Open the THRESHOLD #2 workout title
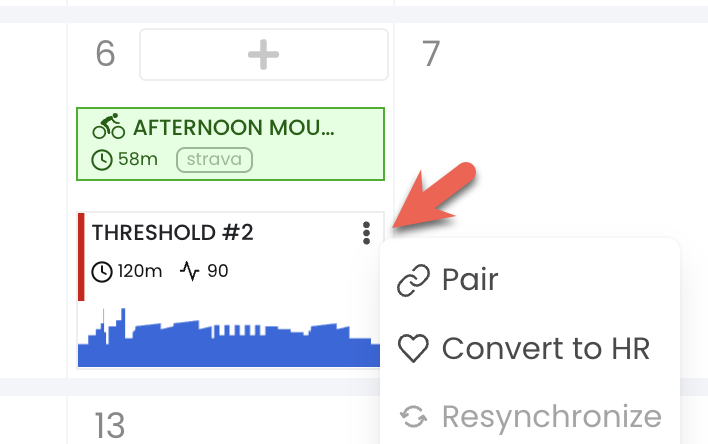Viewport: 708px width, 444px height. point(172,233)
